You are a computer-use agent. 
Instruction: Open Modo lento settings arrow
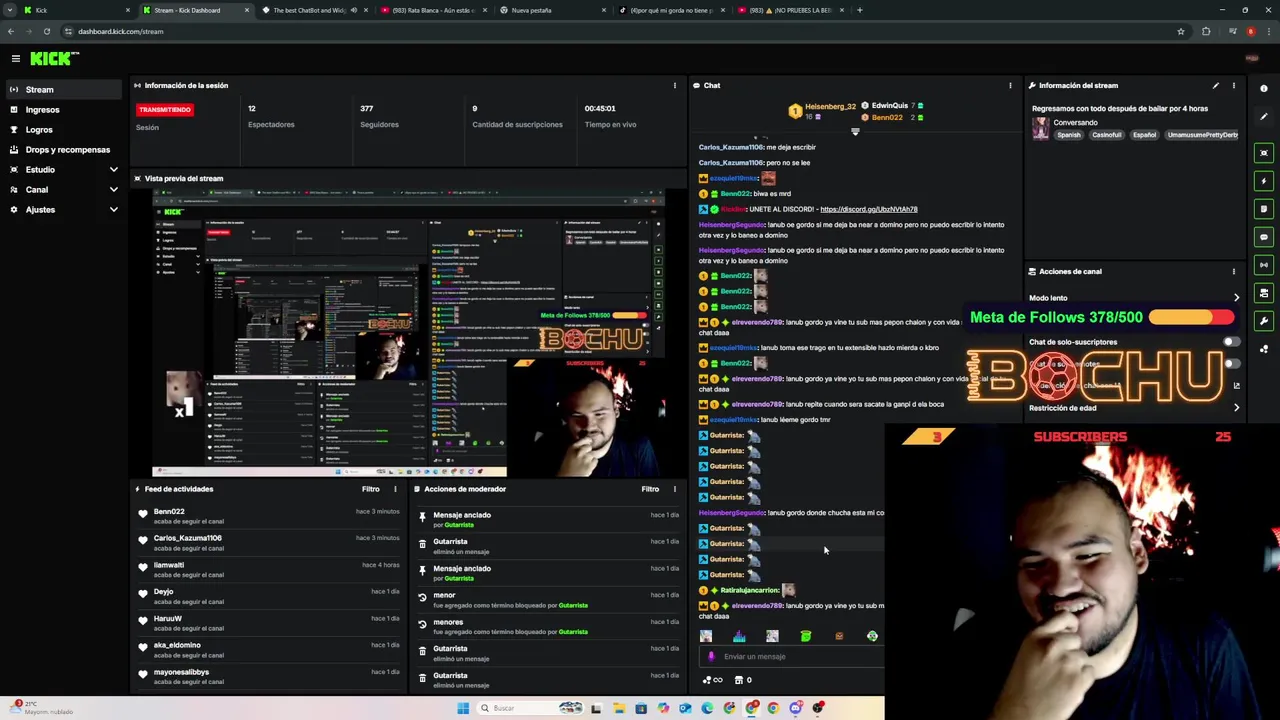point(1236,298)
